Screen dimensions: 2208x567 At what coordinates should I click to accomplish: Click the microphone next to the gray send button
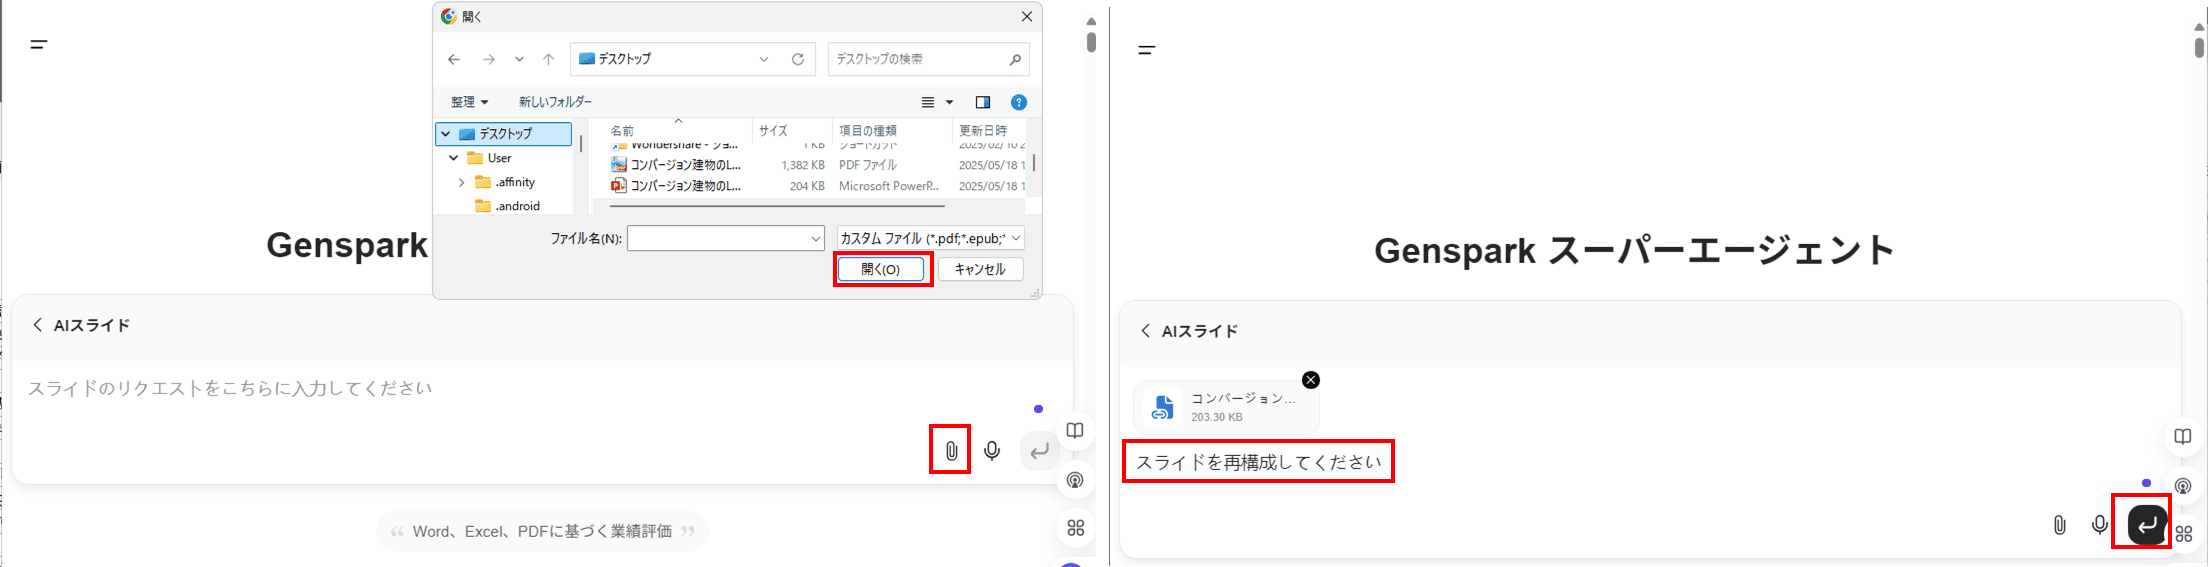992,451
